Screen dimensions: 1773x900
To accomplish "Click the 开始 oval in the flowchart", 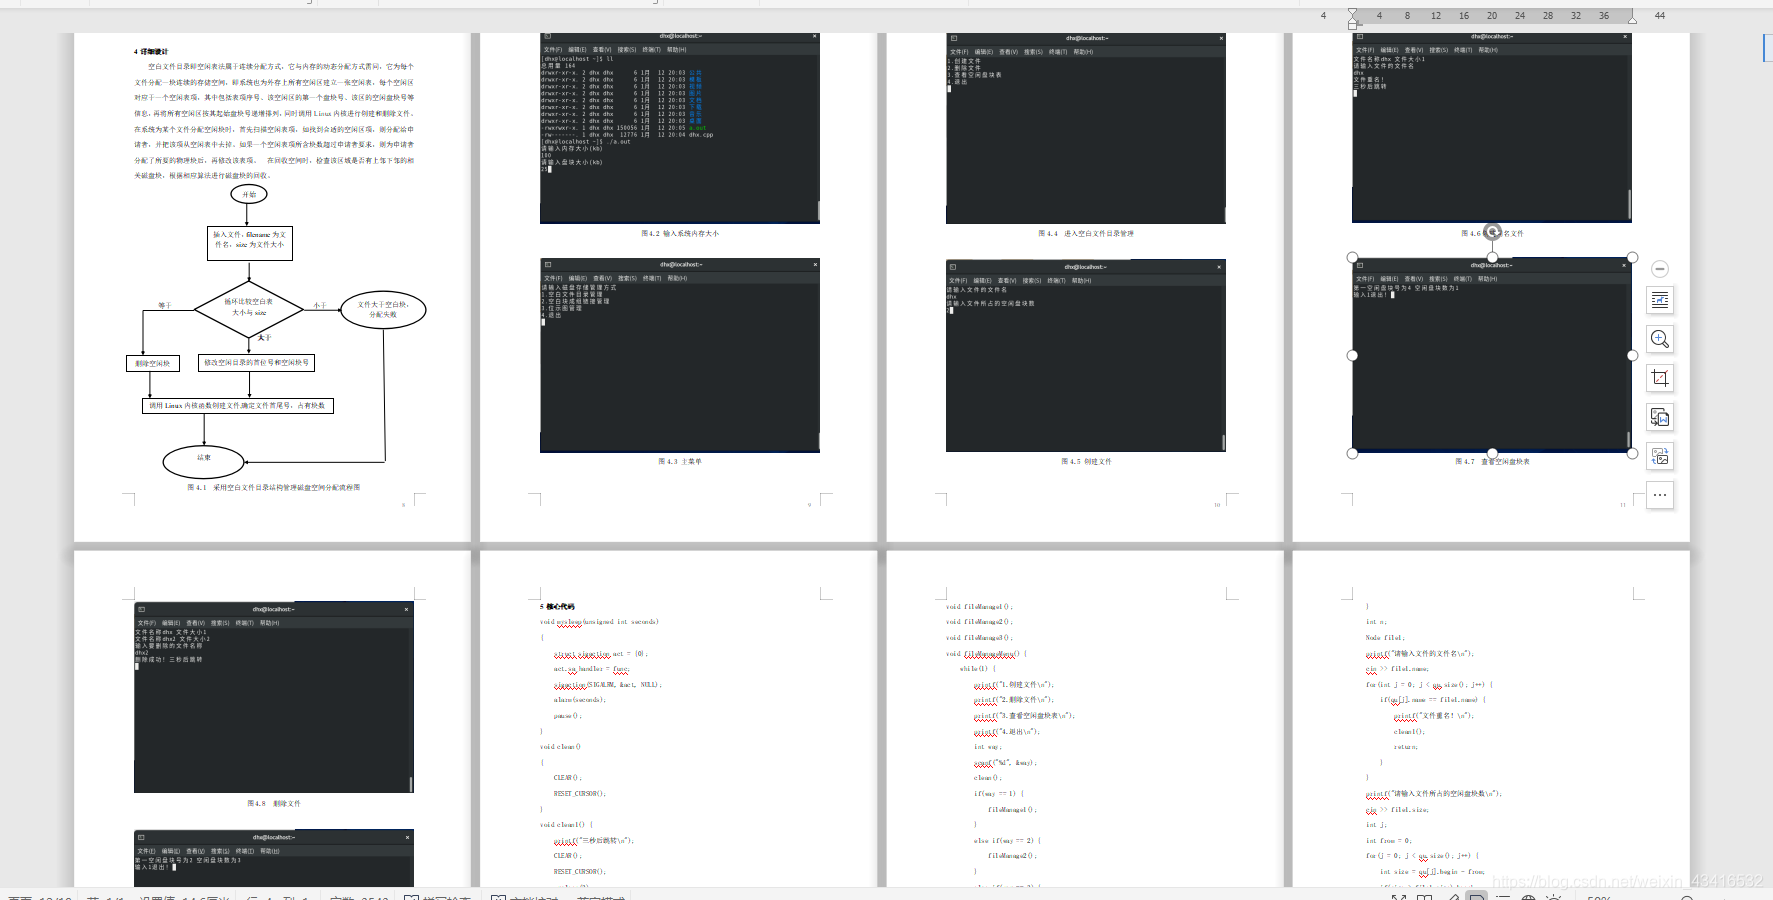I will (x=249, y=194).
